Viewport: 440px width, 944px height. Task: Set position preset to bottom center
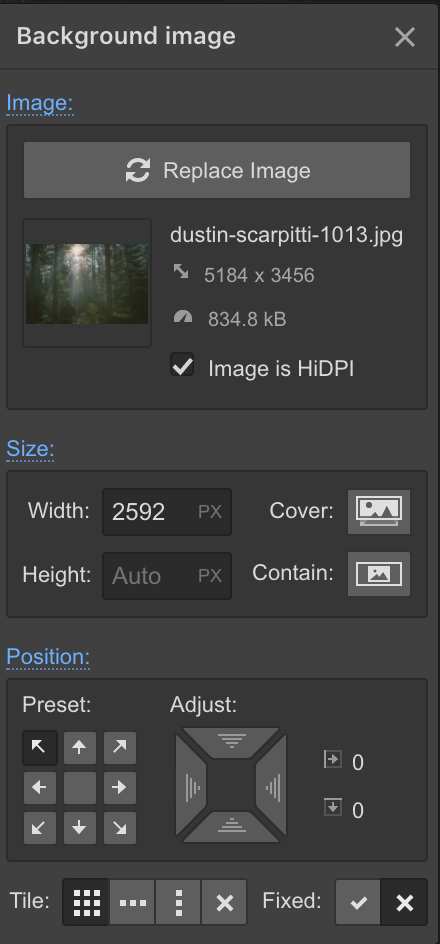79,828
